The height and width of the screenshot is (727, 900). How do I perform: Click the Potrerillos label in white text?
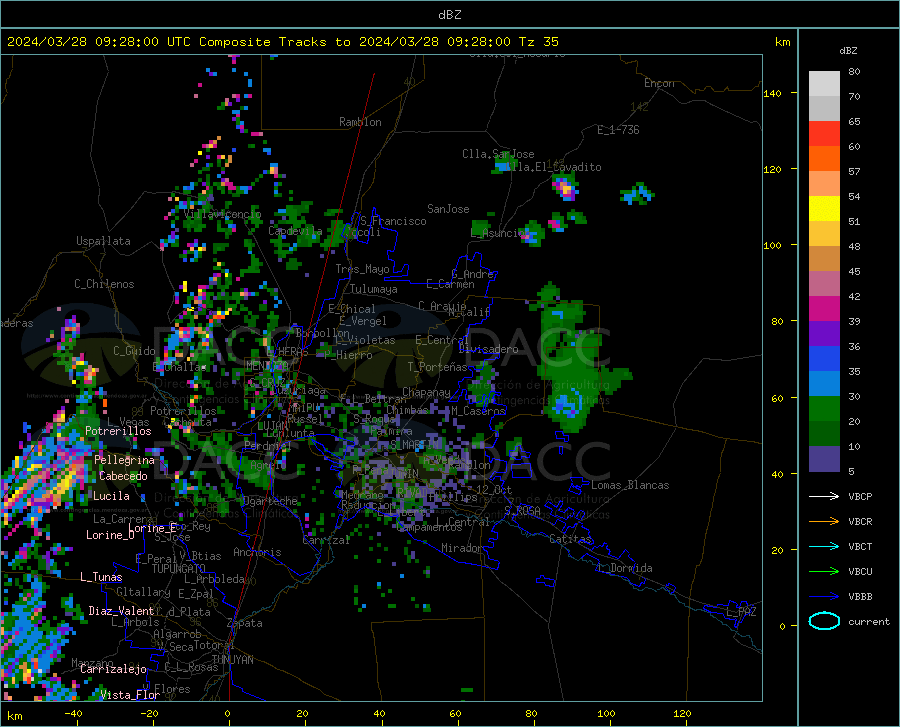click(x=118, y=431)
